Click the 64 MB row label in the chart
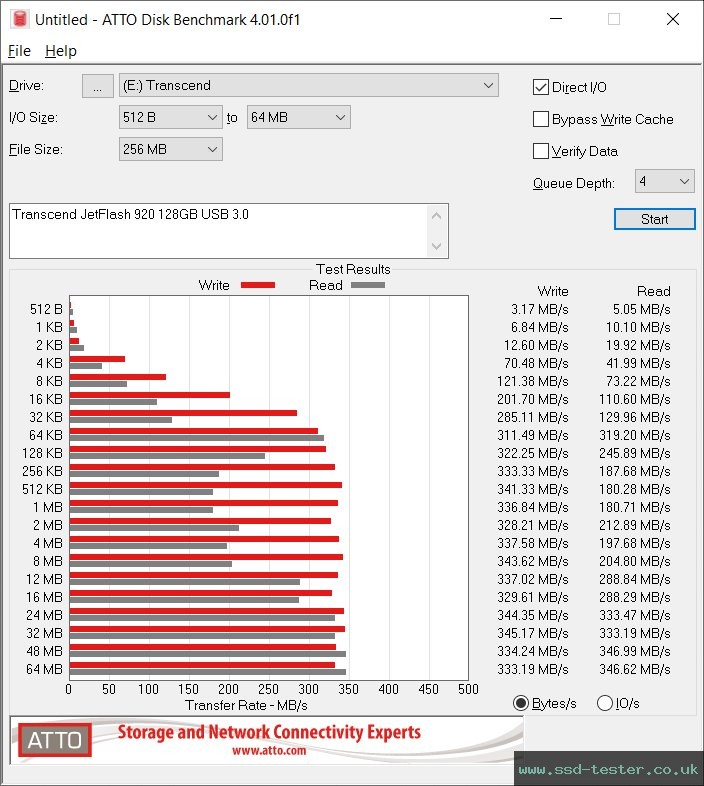 coord(44,669)
